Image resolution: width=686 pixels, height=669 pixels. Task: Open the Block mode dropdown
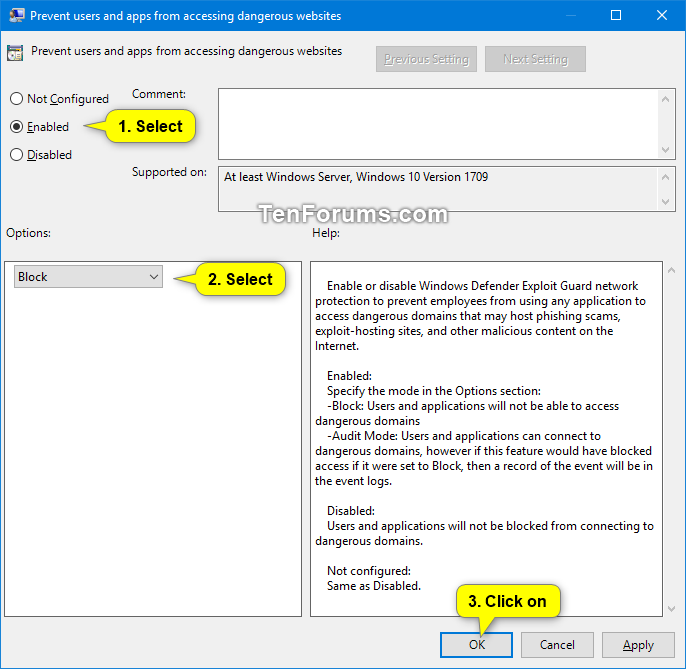tap(88, 277)
